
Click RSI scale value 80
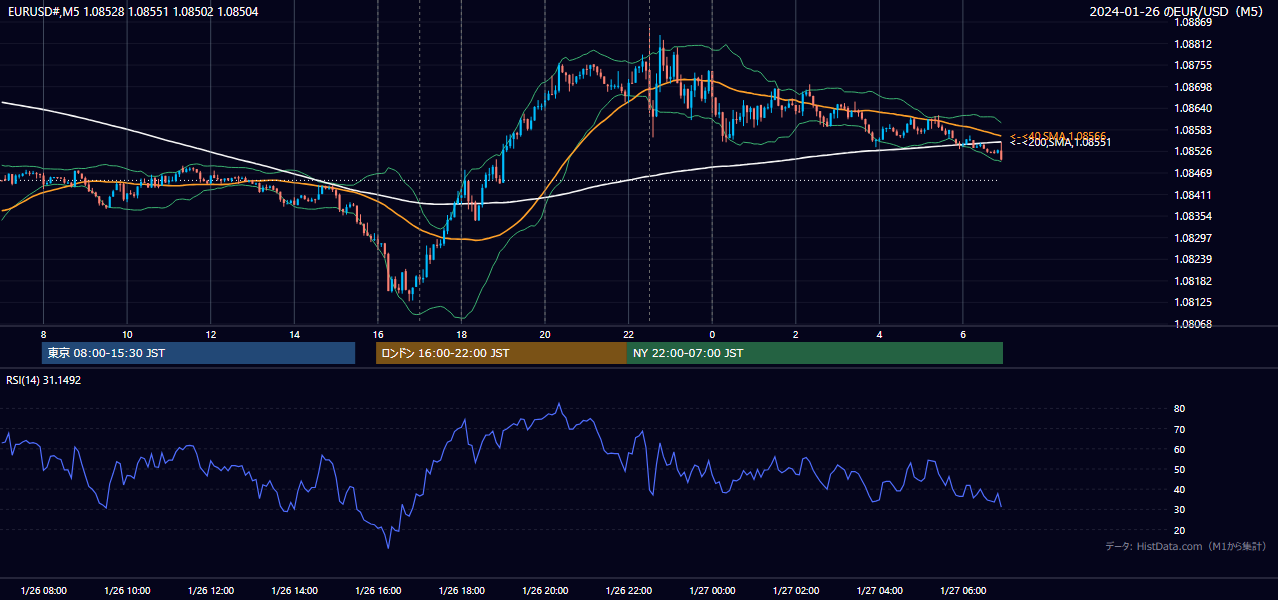coord(1180,409)
